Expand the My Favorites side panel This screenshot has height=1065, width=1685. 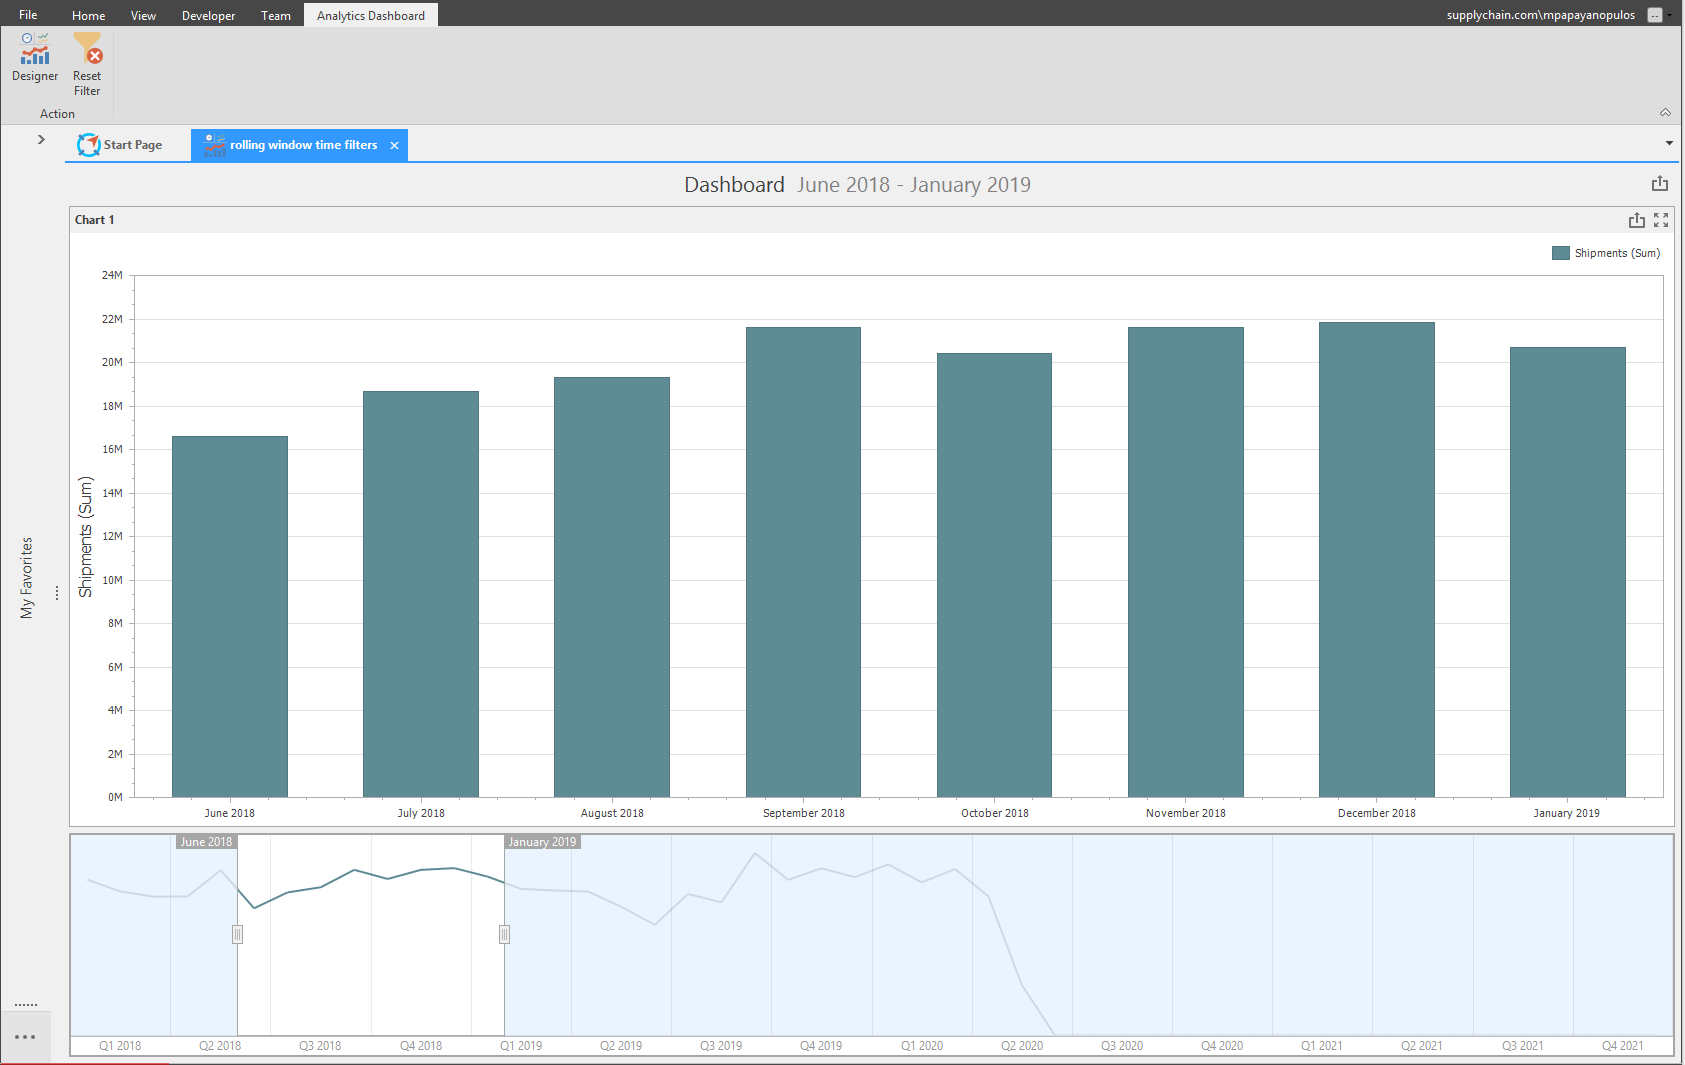(x=41, y=139)
